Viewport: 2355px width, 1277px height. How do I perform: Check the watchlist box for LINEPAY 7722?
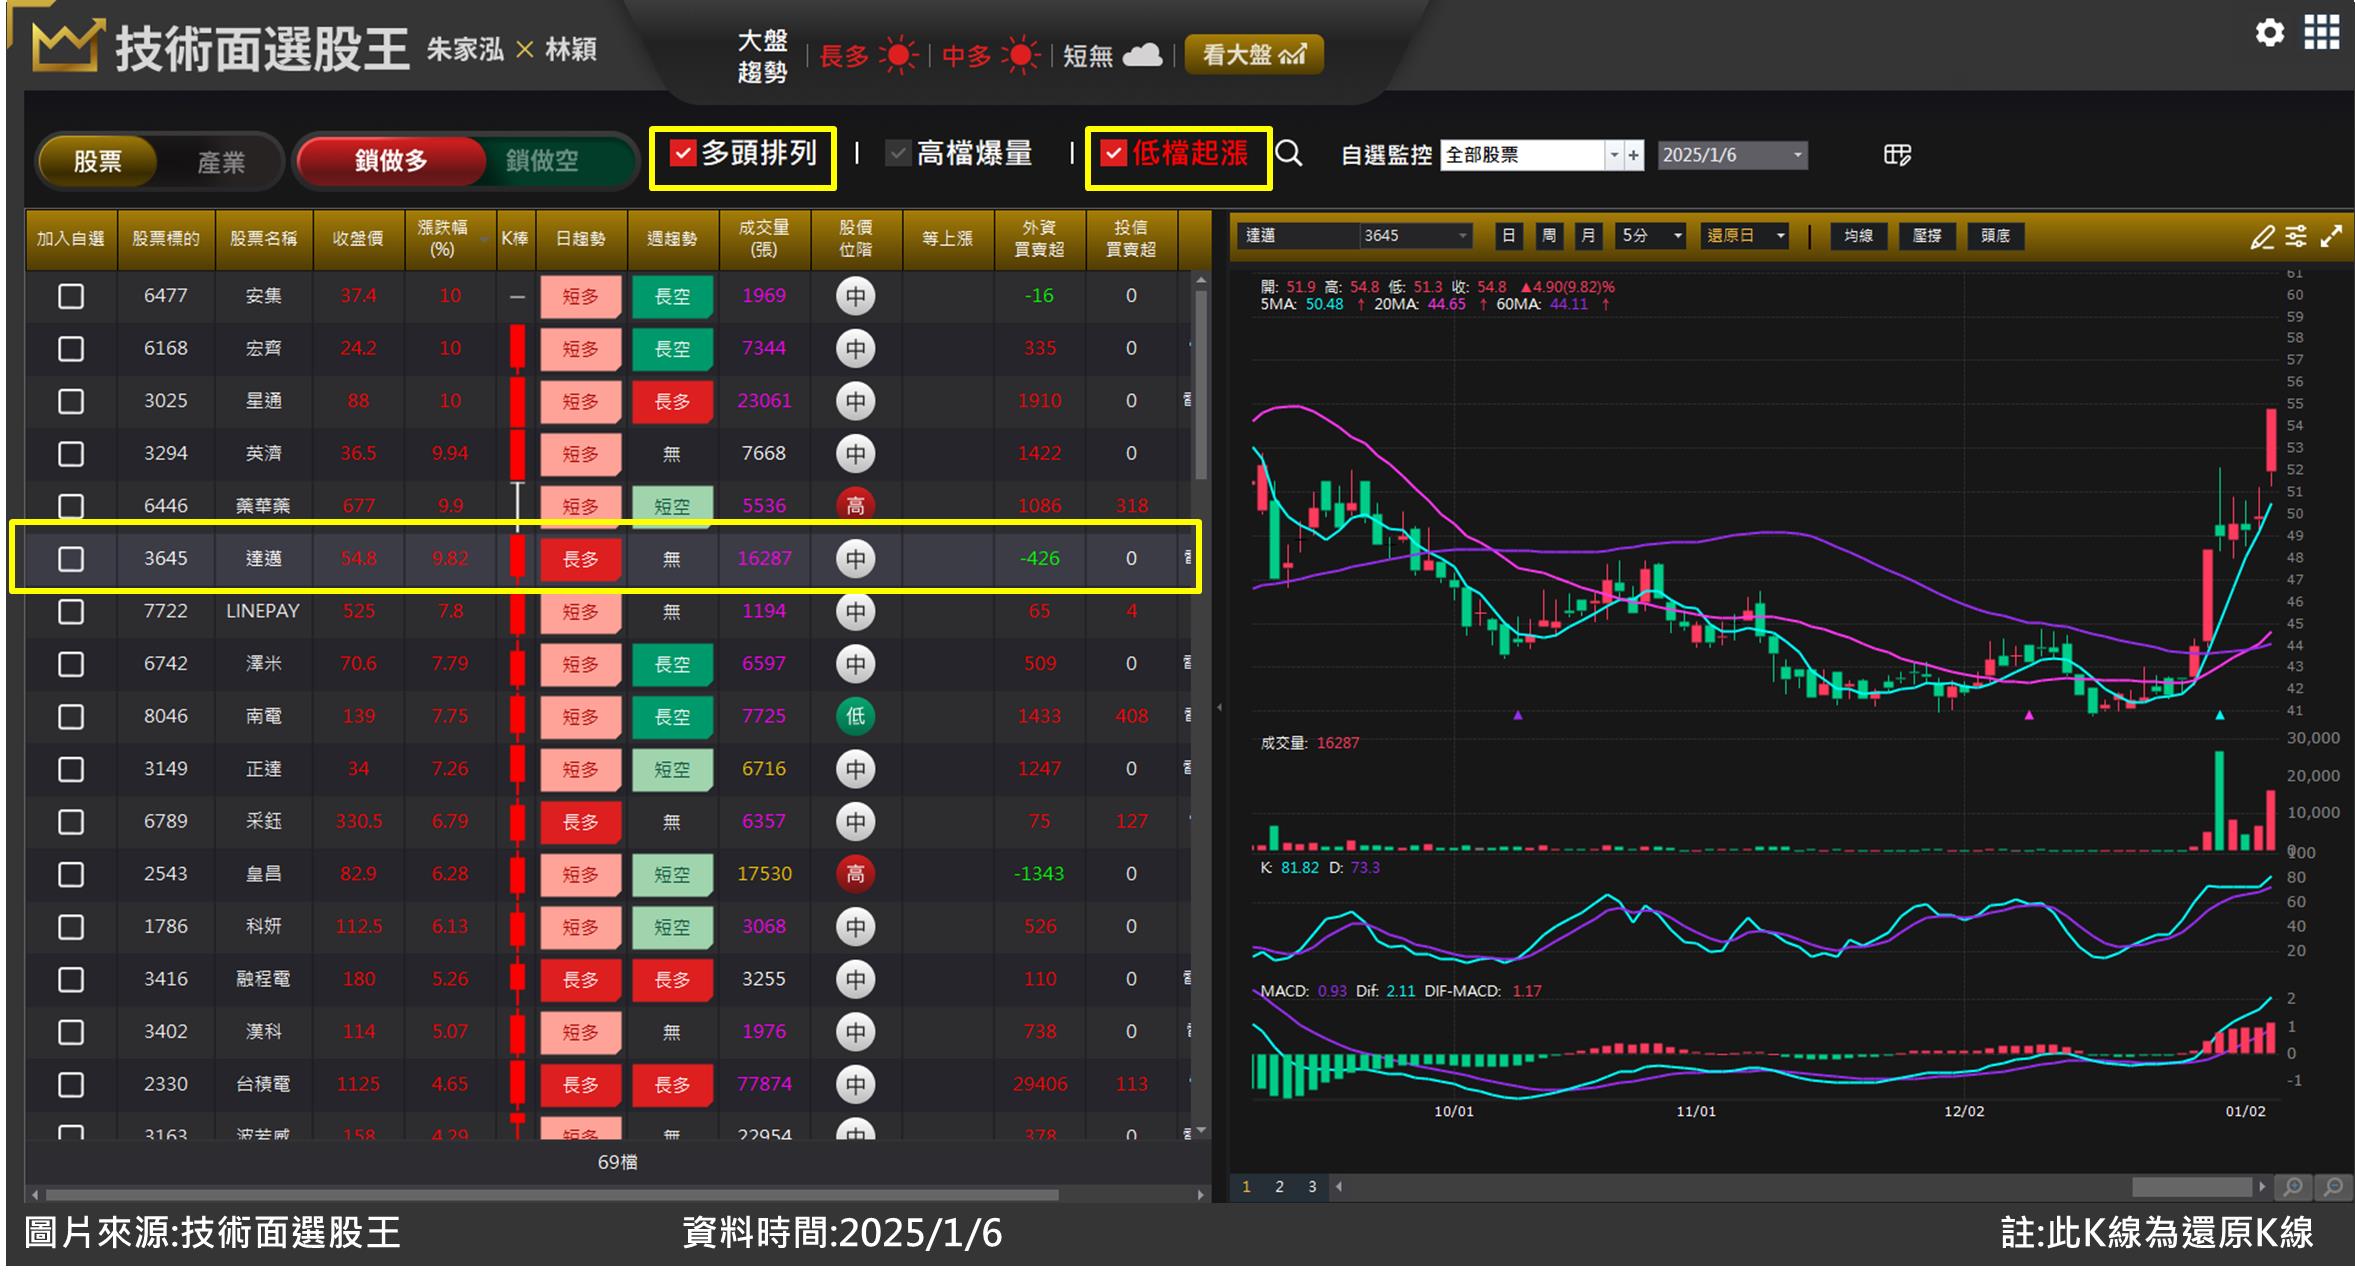tap(71, 611)
